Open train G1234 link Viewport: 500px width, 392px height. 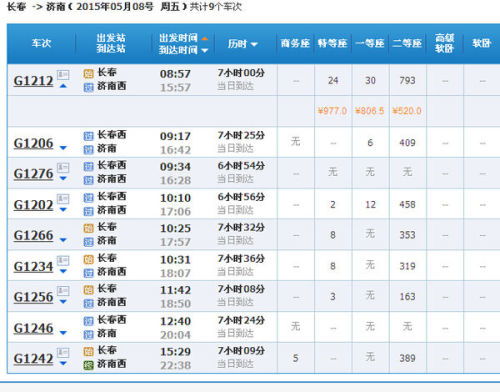33,267
